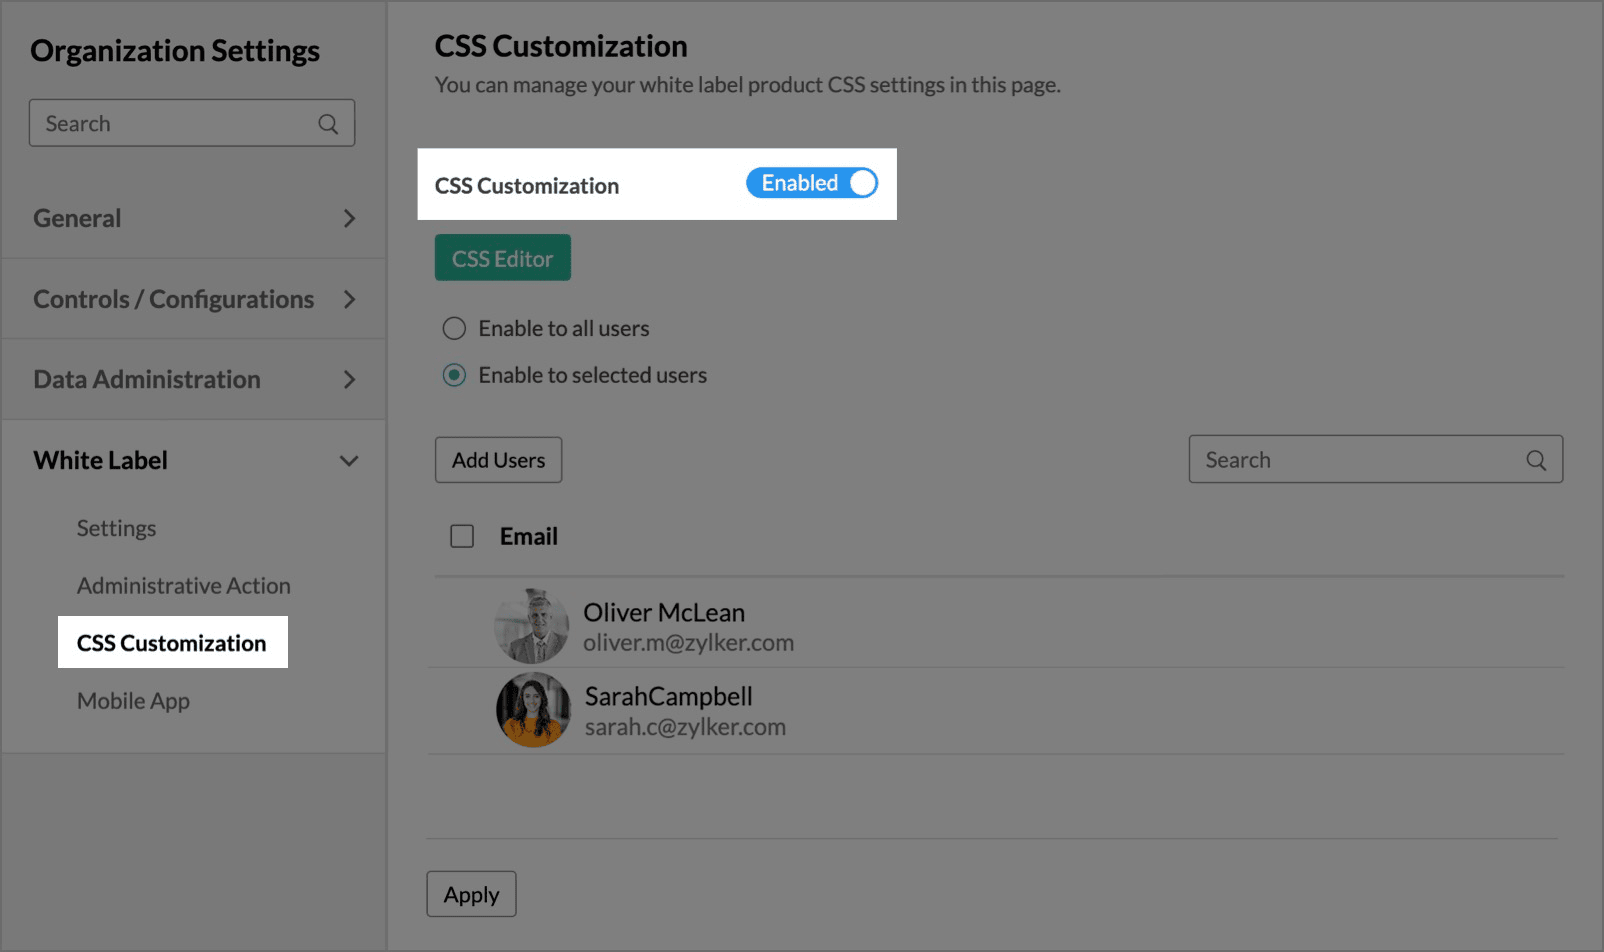This screenshot has width=1604, height=952.
Task: Click Oliver McLean's profile photo
Action: (x=532, y=626)
